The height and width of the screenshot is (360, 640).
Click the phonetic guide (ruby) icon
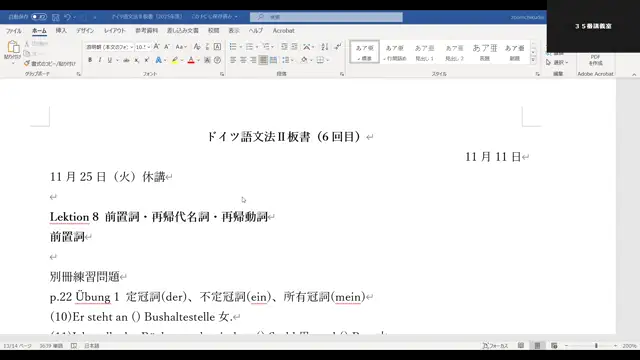point(207,47)
